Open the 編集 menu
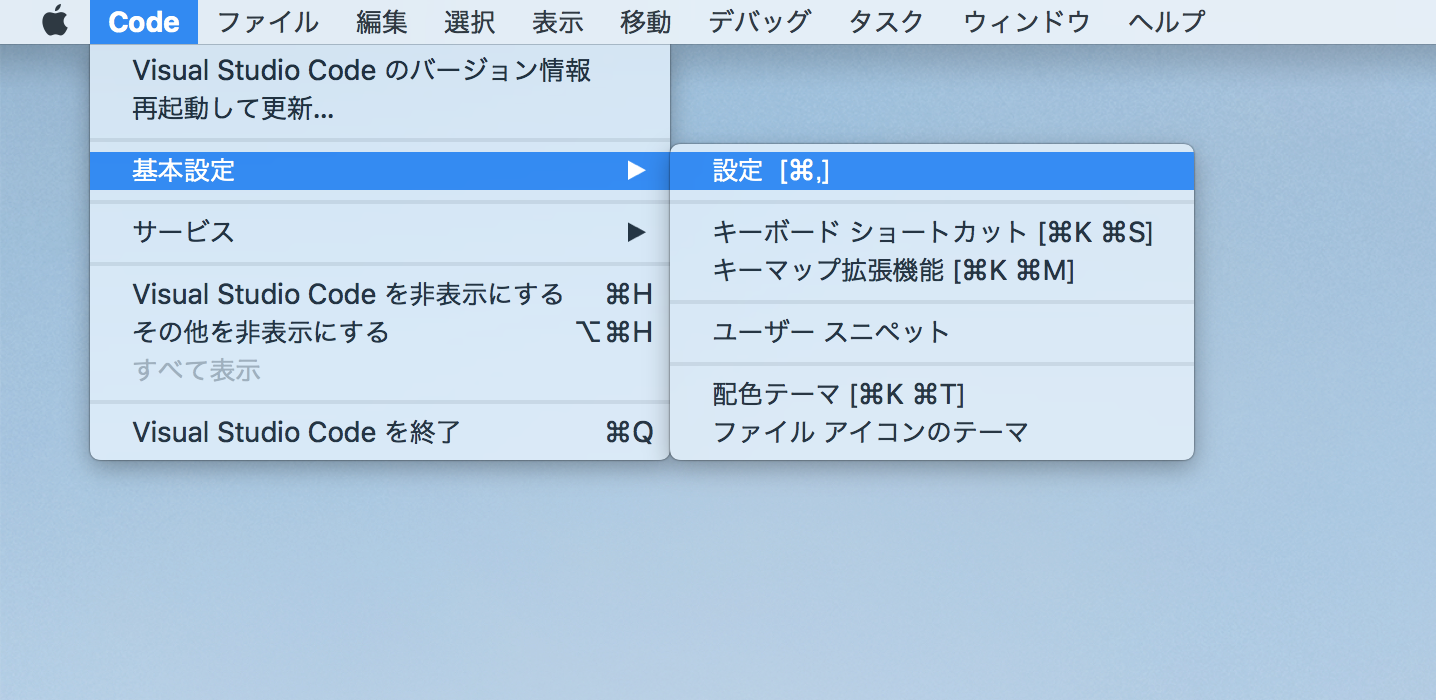This screenshot has width=1436, height=700. tap(380, 21)
